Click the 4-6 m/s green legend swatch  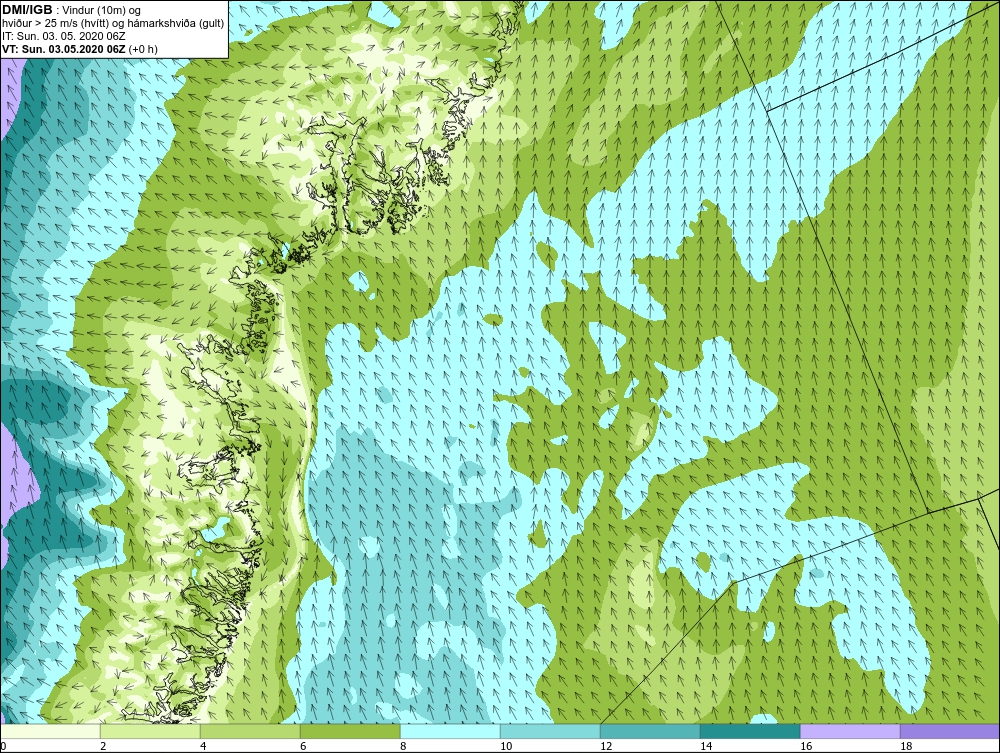(x=250, y=731)
